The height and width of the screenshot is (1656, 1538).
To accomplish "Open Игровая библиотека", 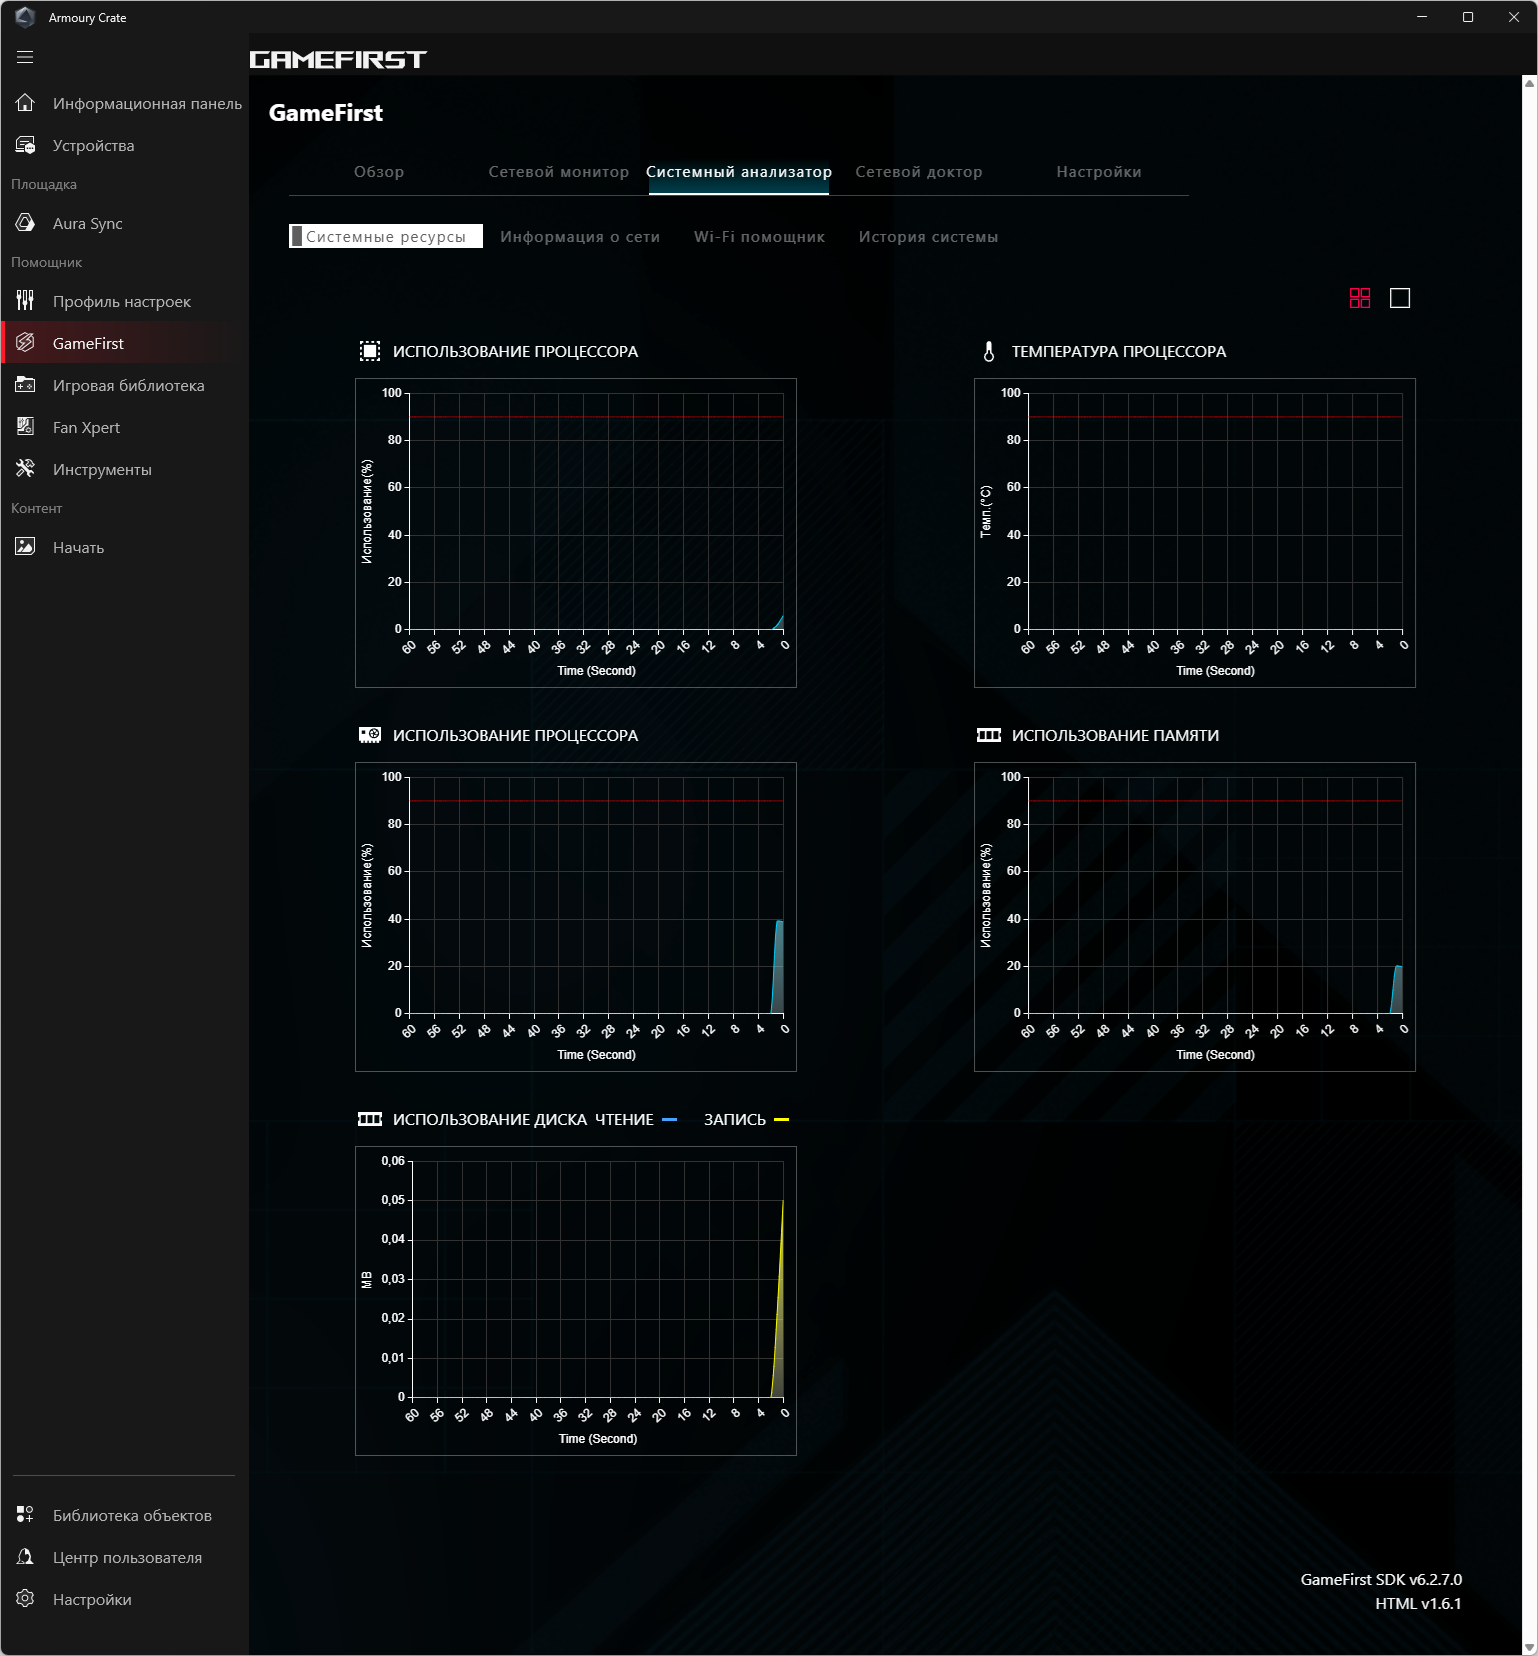I will 125,385.
